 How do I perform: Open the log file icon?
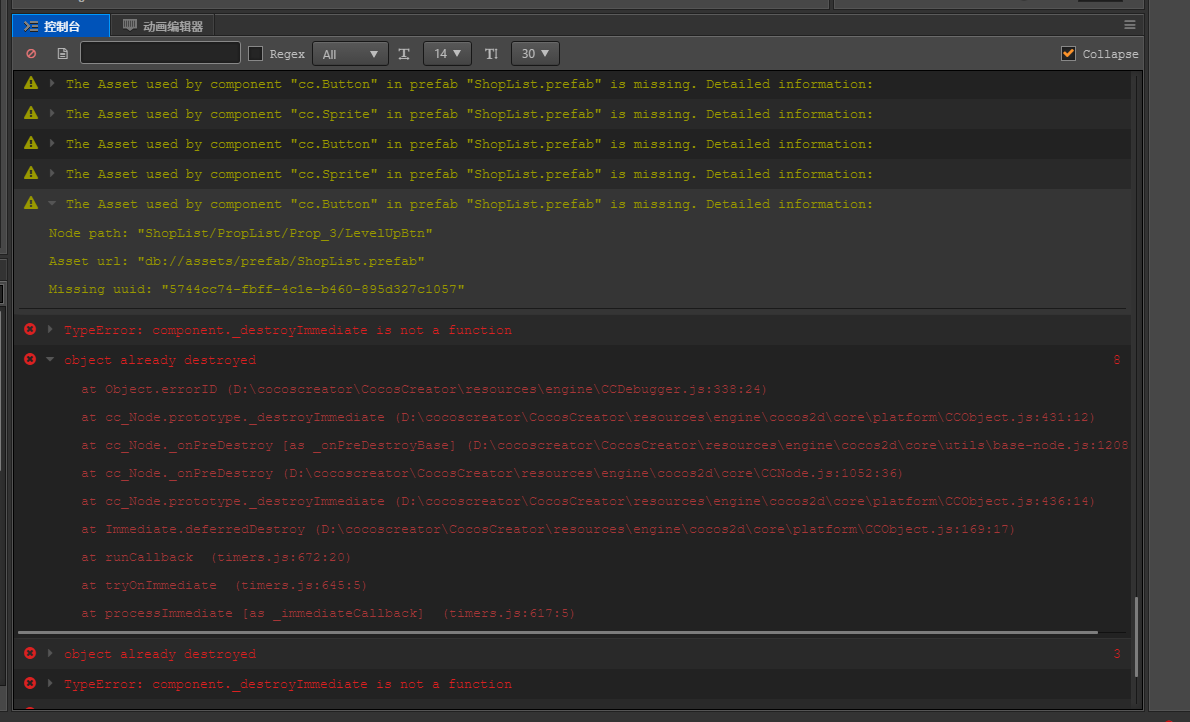tap(62, 54)
